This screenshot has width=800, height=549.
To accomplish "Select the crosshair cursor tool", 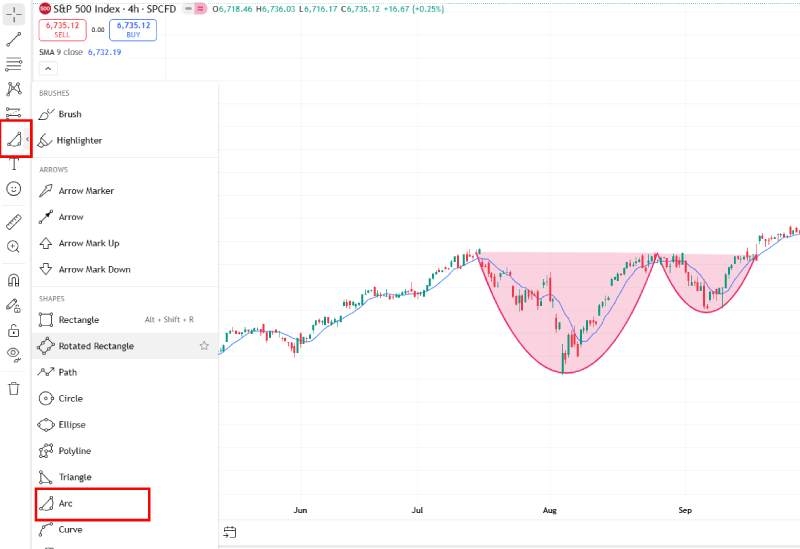I will 14,14.
